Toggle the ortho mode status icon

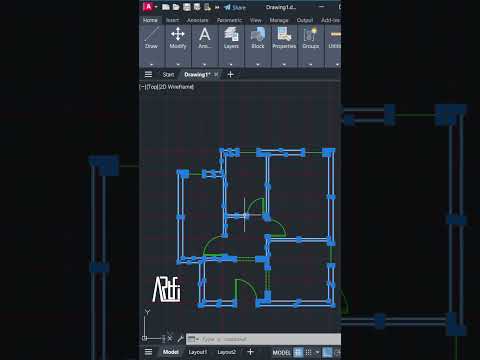pos(327,352)
